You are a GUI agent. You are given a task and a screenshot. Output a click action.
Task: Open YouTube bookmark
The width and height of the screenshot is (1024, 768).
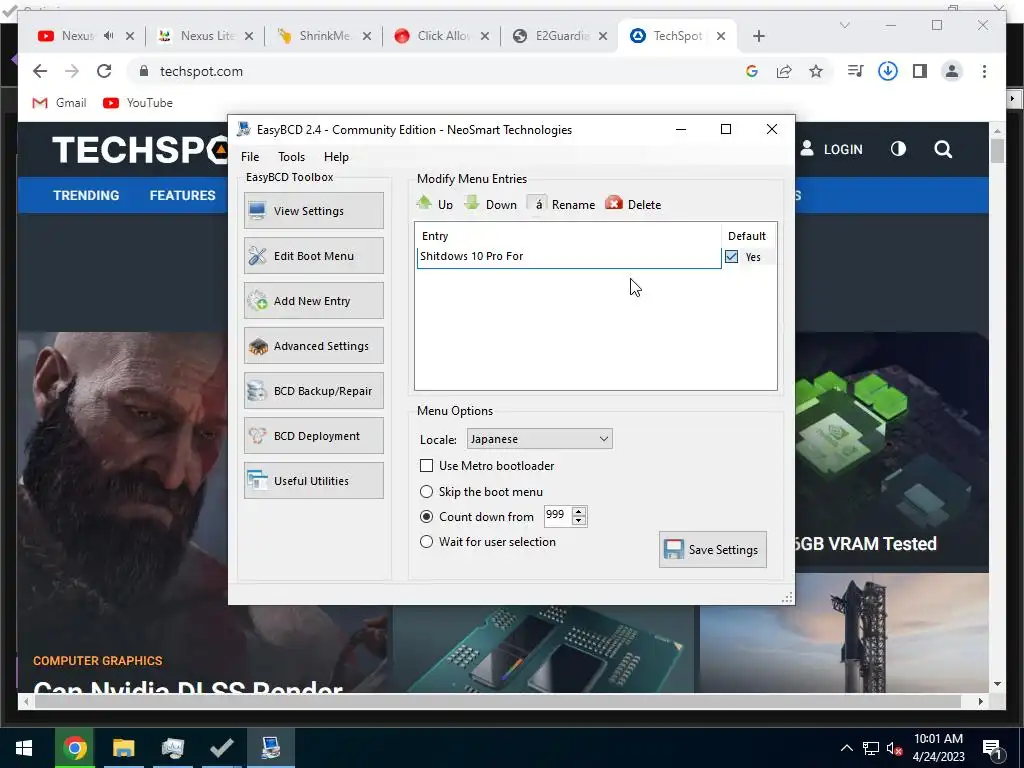[138, 103]
